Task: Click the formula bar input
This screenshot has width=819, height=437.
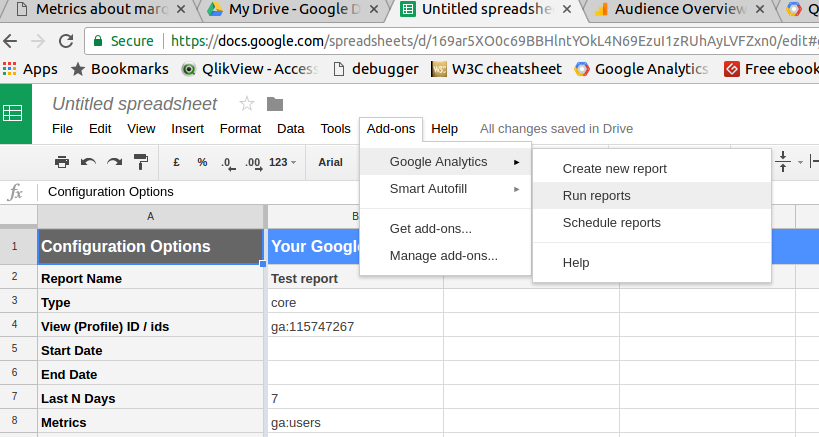Action: 198,192
